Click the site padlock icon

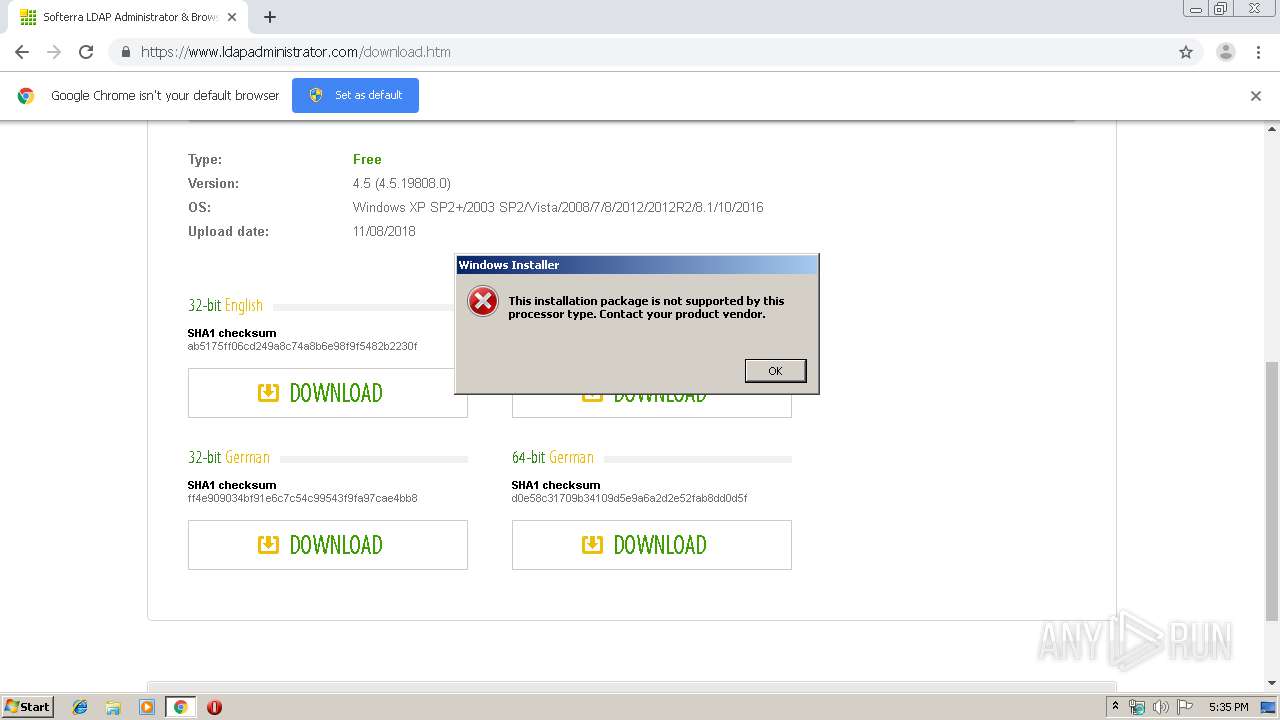[x=125, y=52]
